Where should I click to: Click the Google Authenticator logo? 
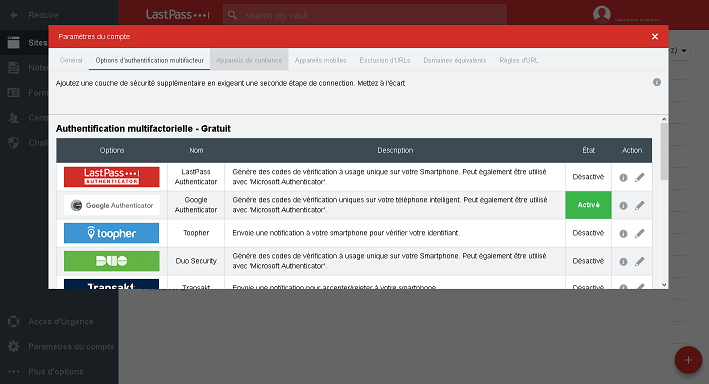(112, 205)
